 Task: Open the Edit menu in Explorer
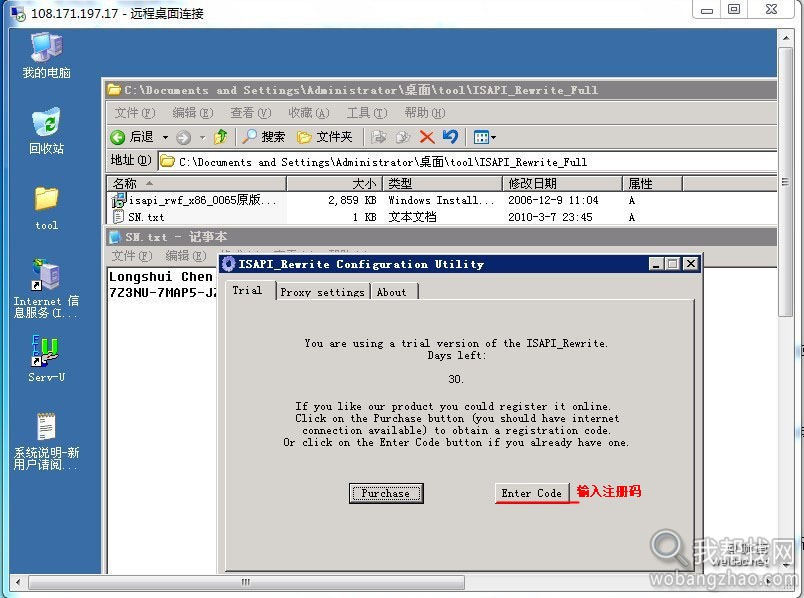[x=192, y=113]
